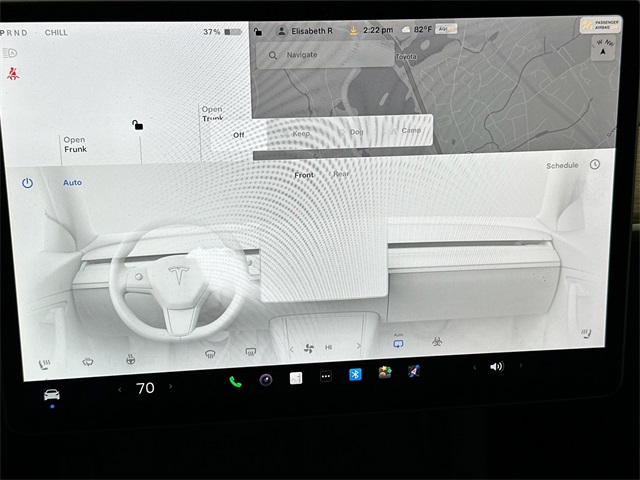
Task: Open the car controls menu icon
Action: coord(52,395)
